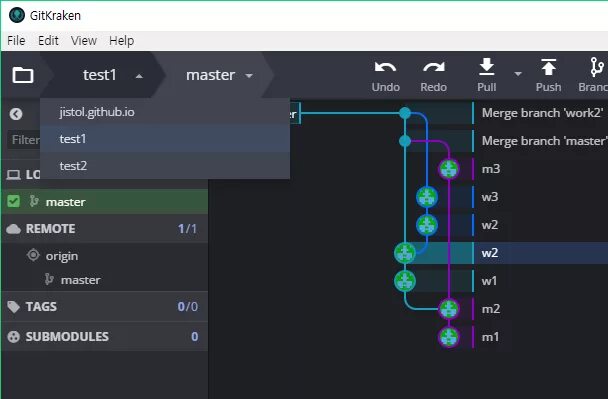Viewport: 608px width, 399px height.
Task: Click the m1 commit avatar node
Action: tap(449, 337)
